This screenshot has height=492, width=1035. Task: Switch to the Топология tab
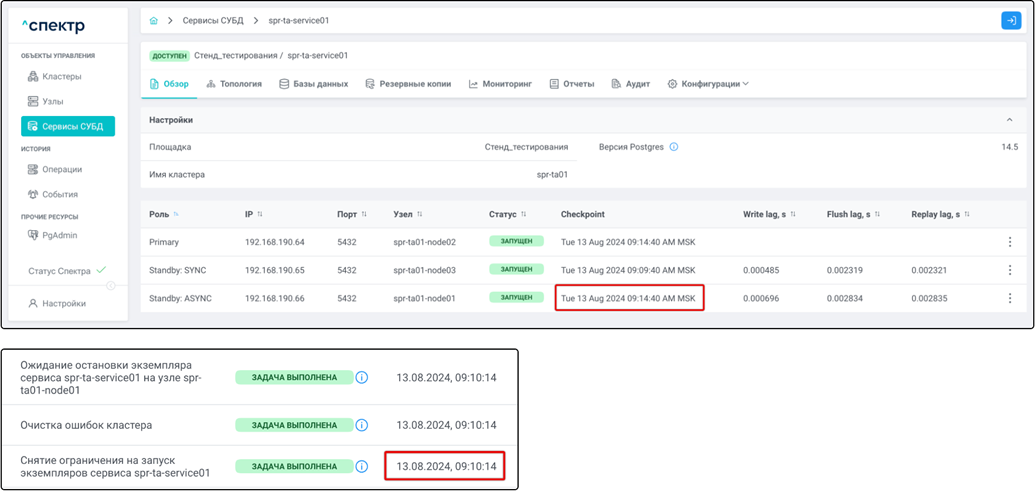click(x=234, y=84)
